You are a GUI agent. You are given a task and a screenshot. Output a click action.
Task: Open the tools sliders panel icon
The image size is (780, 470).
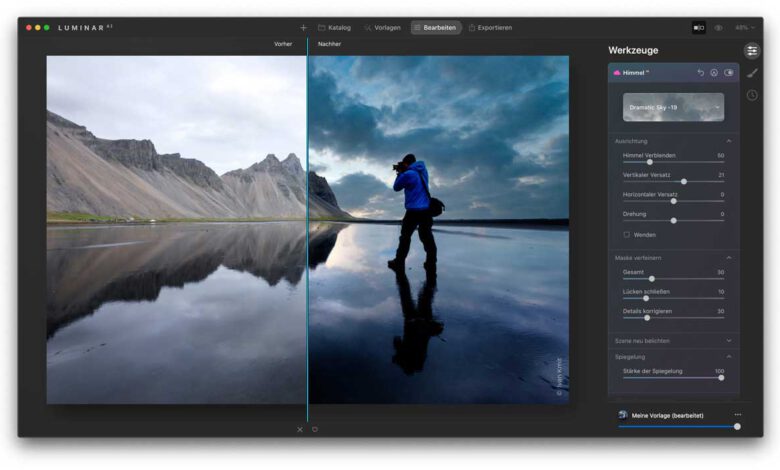coord(752,51)
